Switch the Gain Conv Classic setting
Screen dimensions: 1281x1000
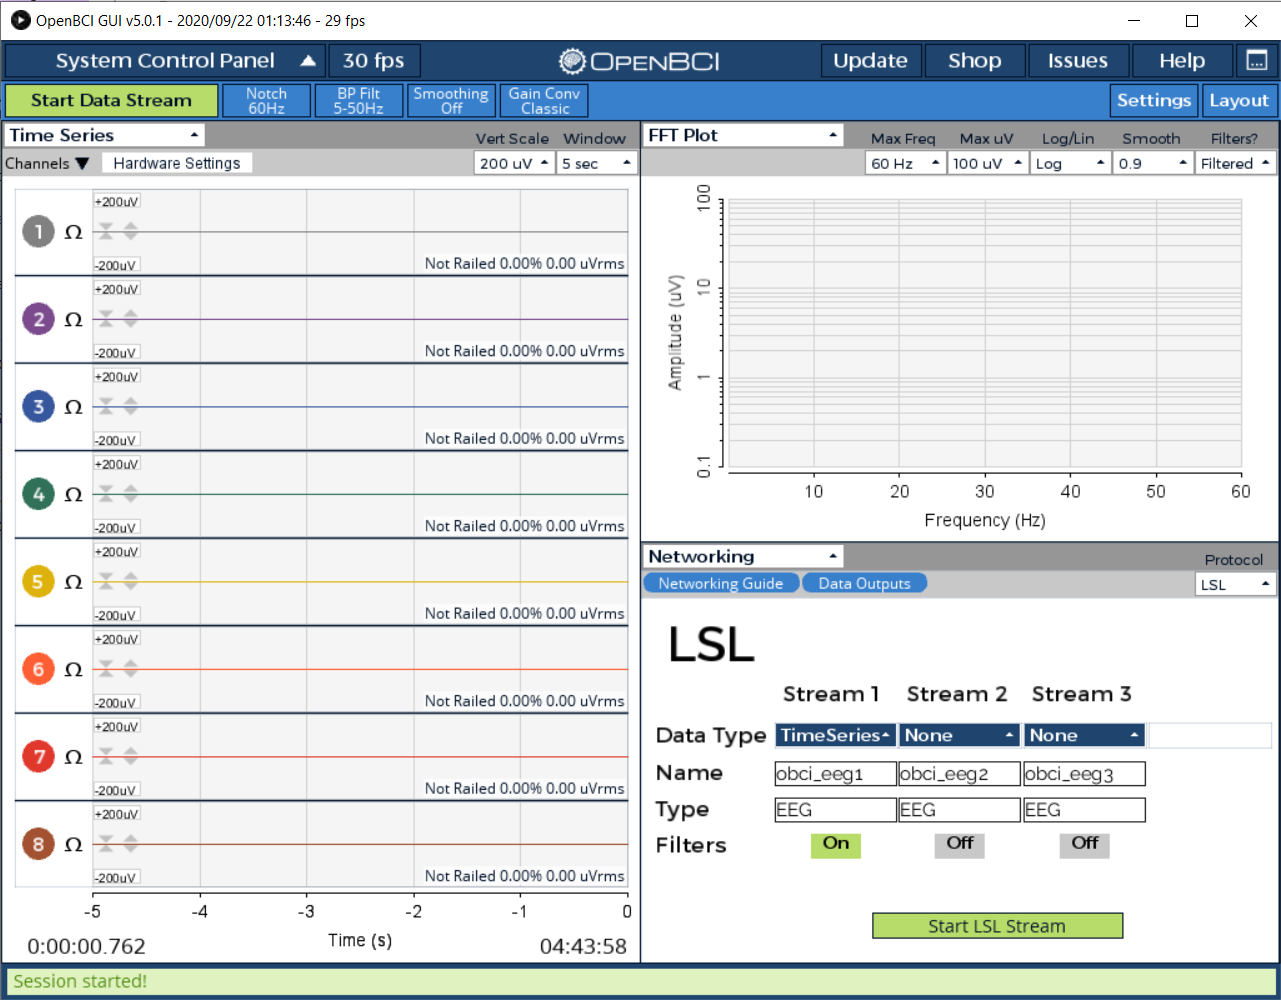(x=544, y=100)
